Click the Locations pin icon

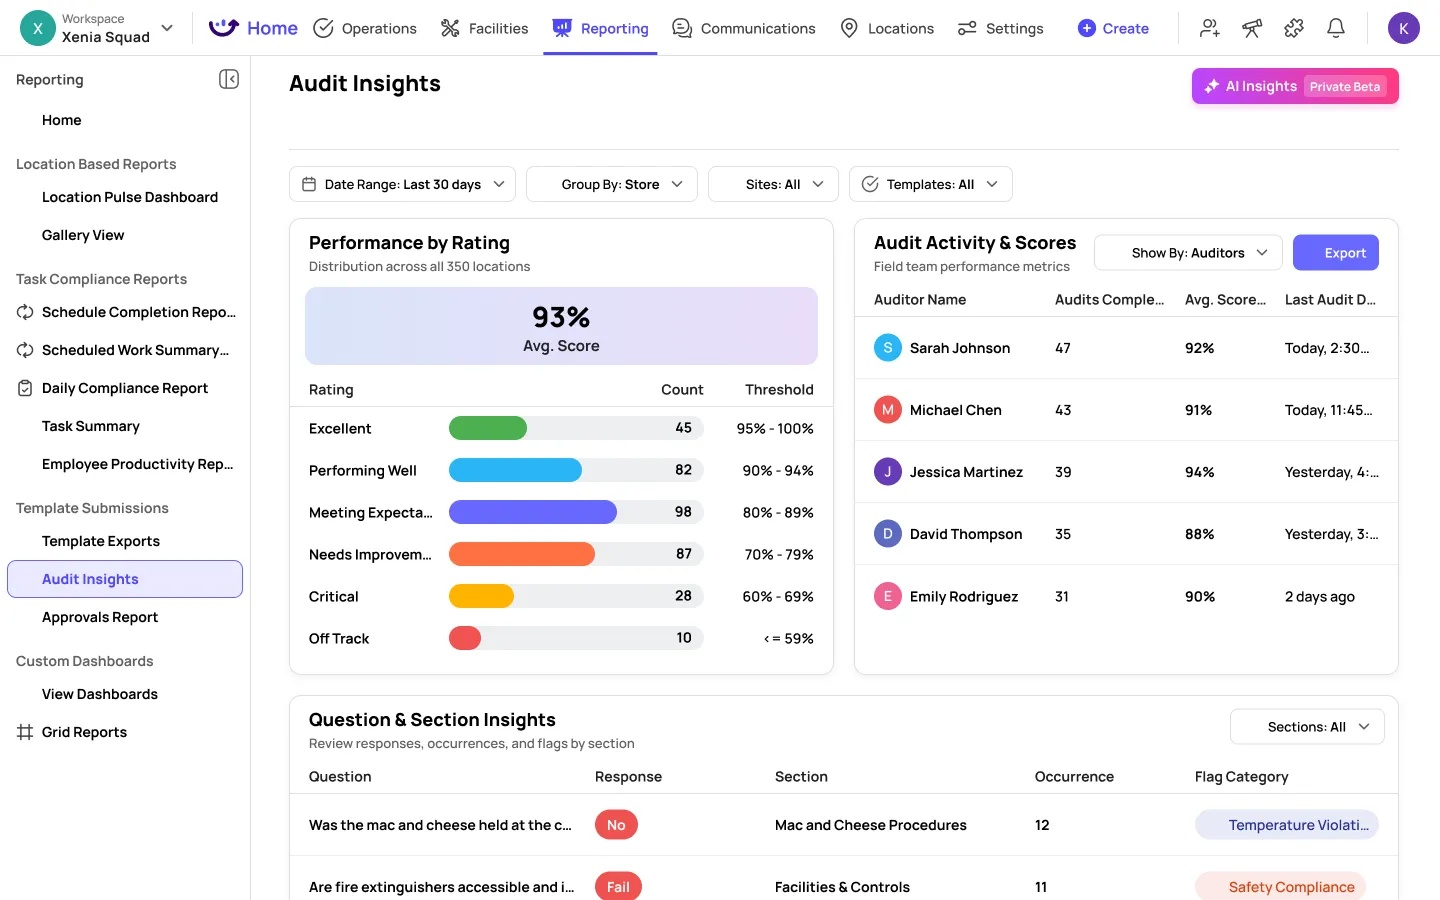(x=850, y=27)
